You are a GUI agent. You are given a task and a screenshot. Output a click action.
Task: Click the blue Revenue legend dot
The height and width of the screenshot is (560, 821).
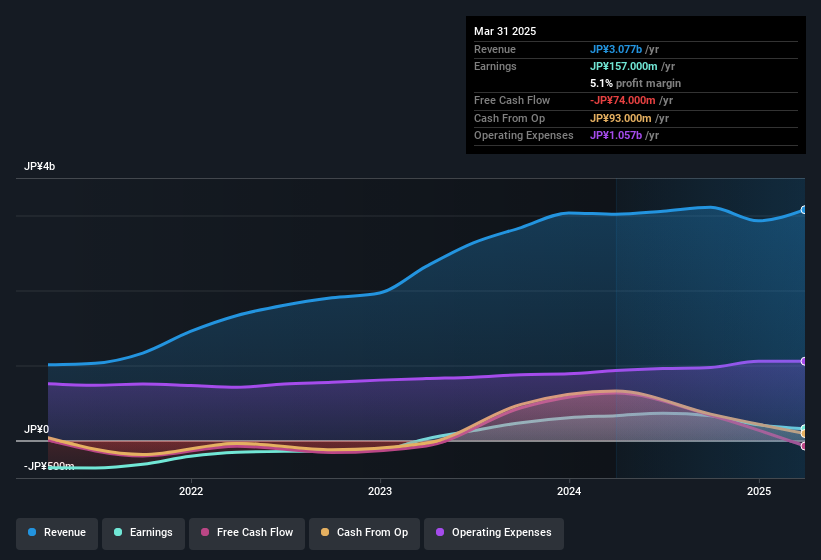pos(32,532)
